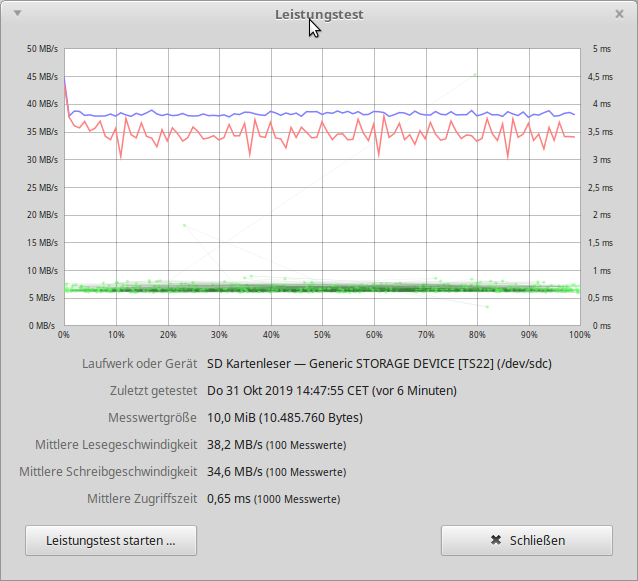Image resolution: width=638 pixels, height=581 pixels.
Task: Click the 0,65 ms access time value
Action: click(228, 498)
